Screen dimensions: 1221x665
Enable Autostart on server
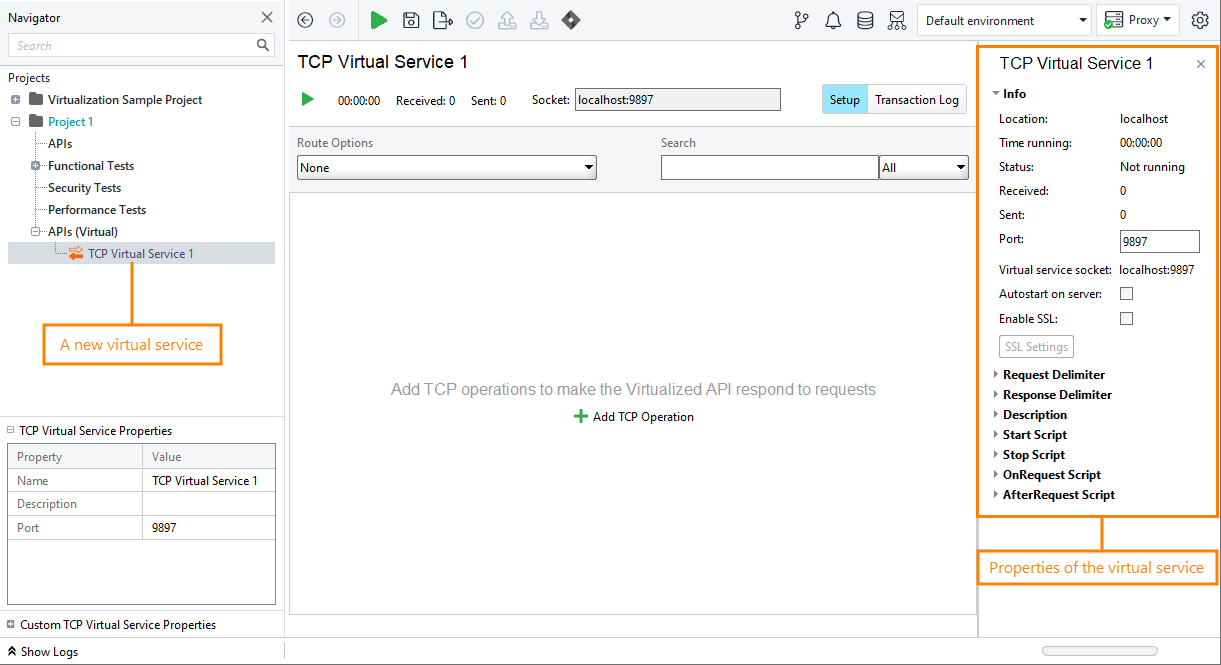click(1126, 293)
